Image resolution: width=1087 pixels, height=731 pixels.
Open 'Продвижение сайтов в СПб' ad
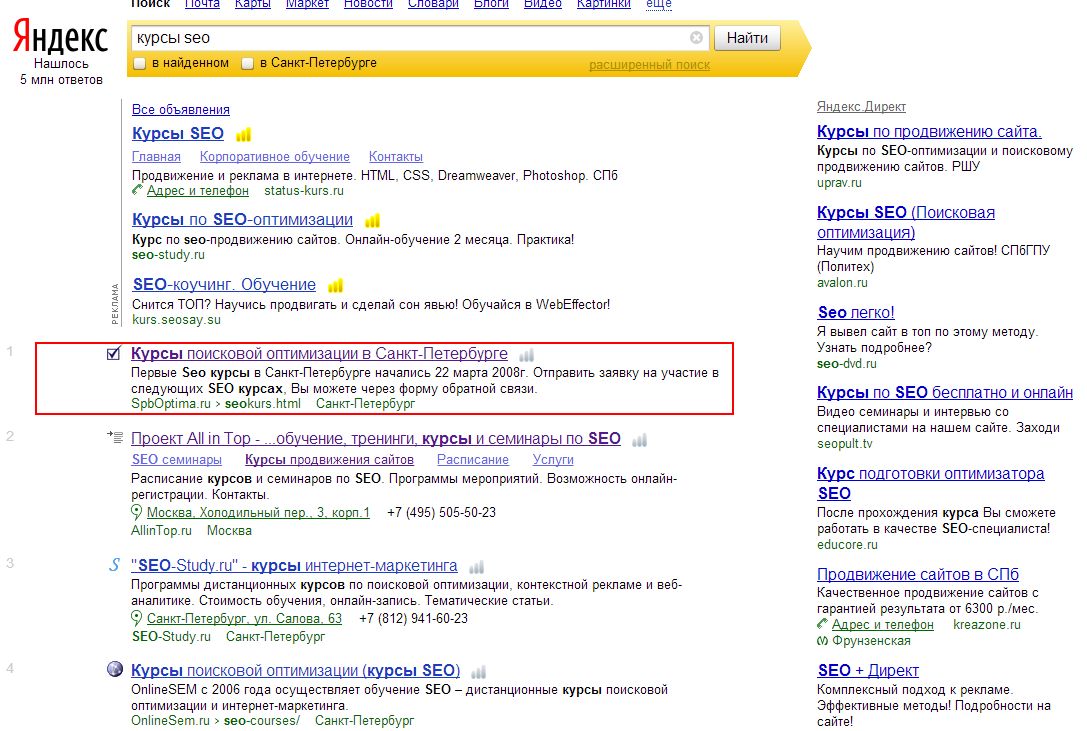click(918, 574)
